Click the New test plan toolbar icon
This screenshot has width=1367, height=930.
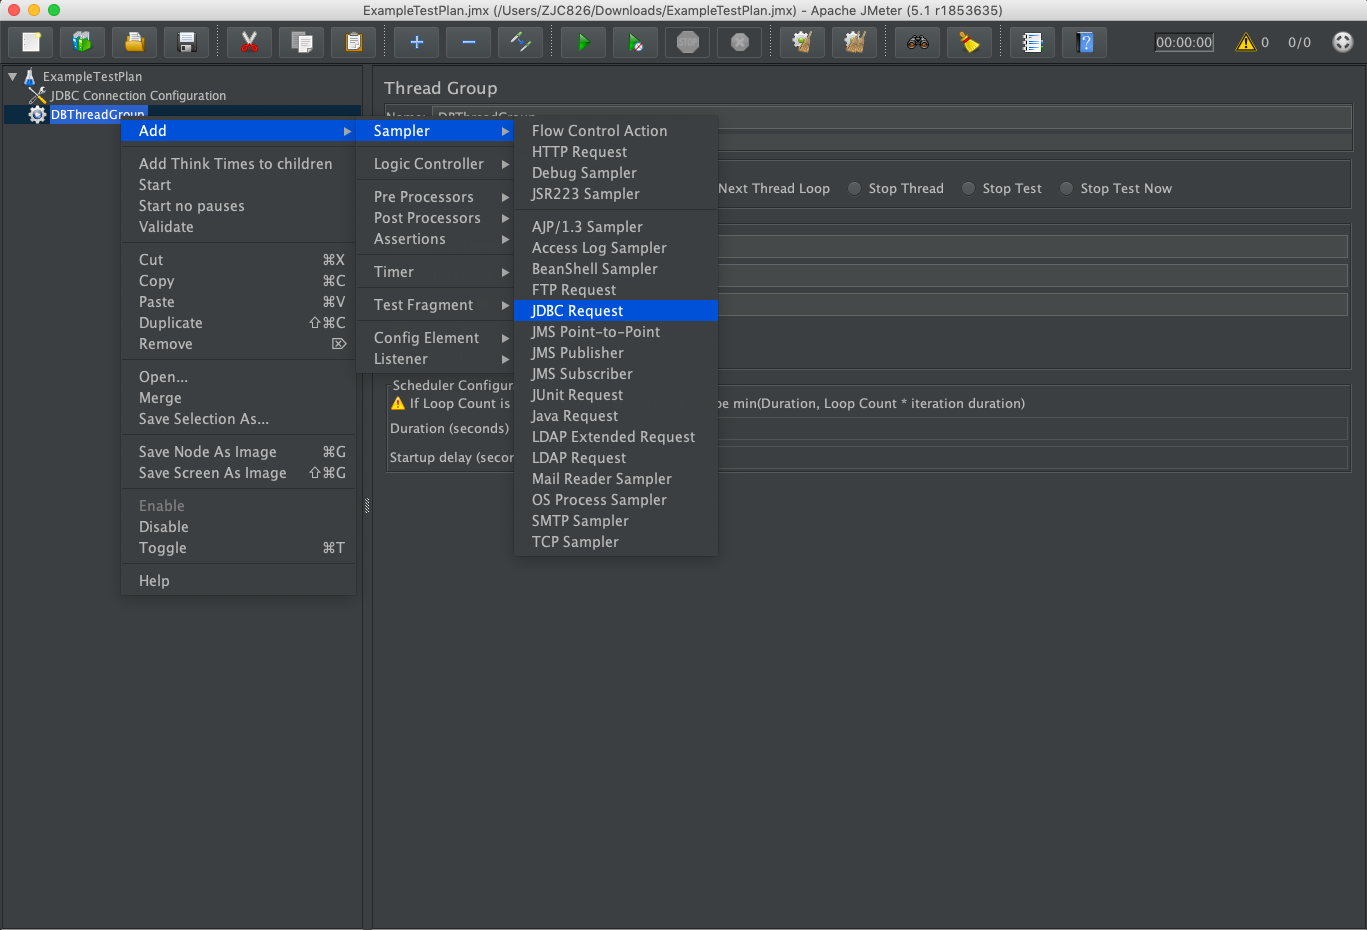[x=31, y=42]
